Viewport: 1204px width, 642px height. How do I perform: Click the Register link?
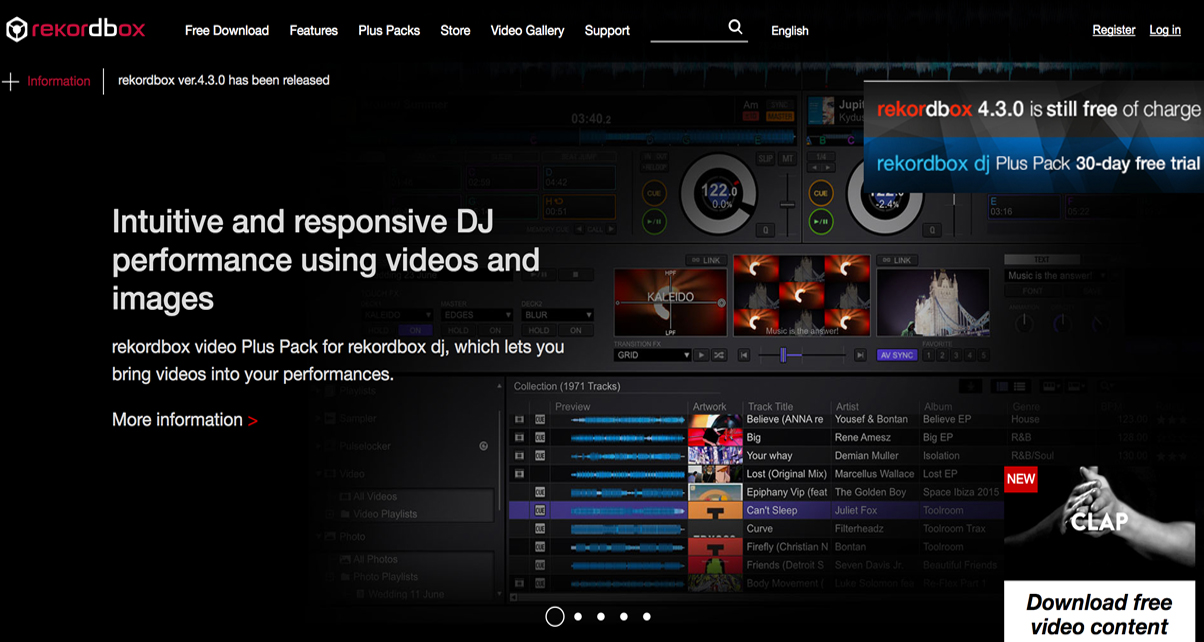click(1113, 30)
